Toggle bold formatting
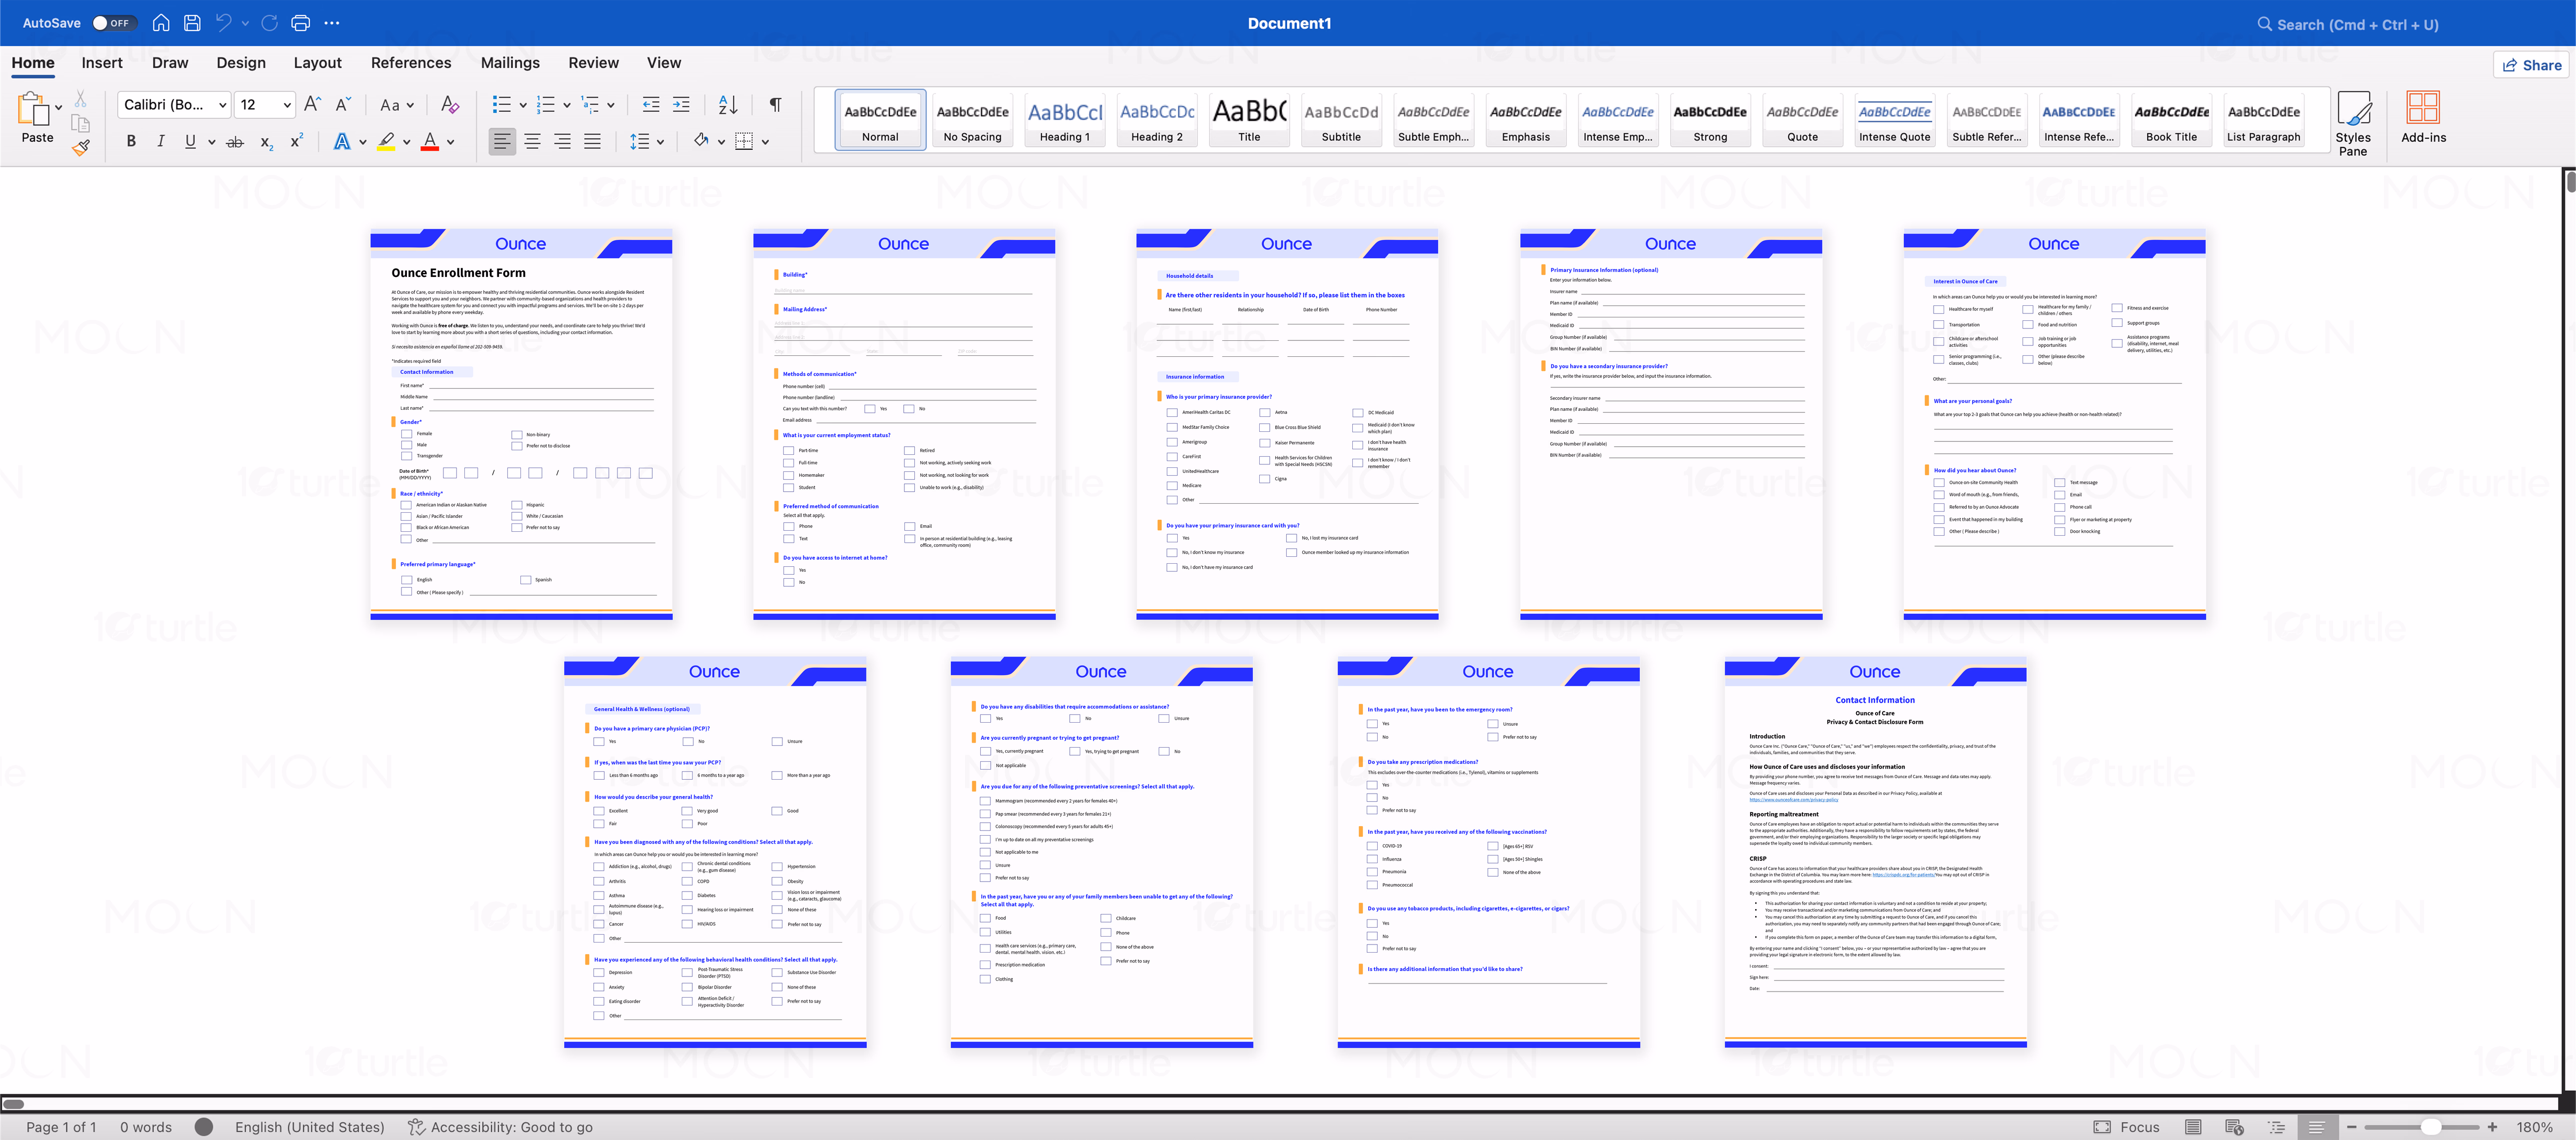Screen dimensions: 2576x1140 [131, 141]
